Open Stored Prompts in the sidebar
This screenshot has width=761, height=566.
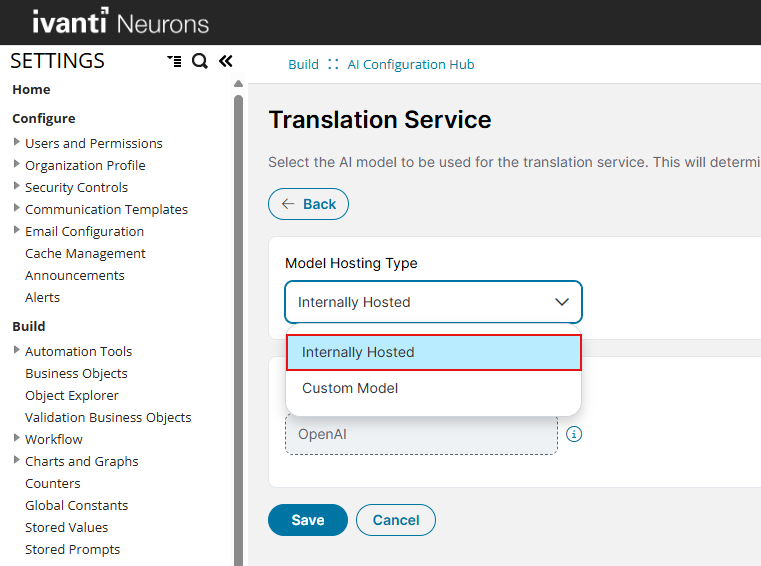coord(72,549)
